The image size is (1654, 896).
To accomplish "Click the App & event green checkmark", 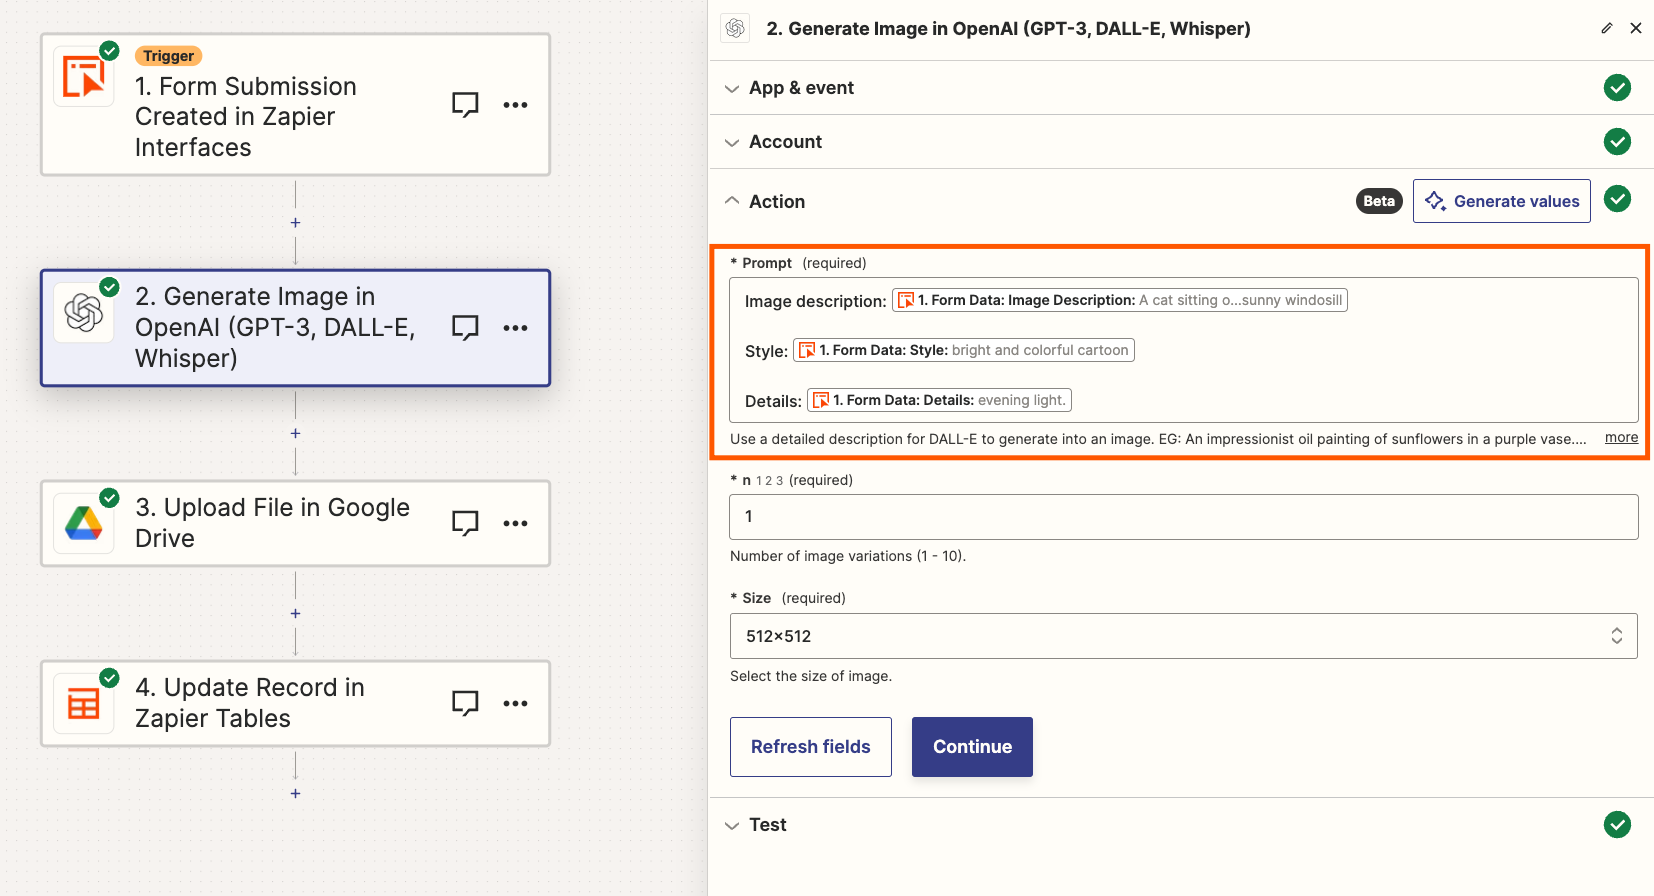I will [x=1617, y=88].
